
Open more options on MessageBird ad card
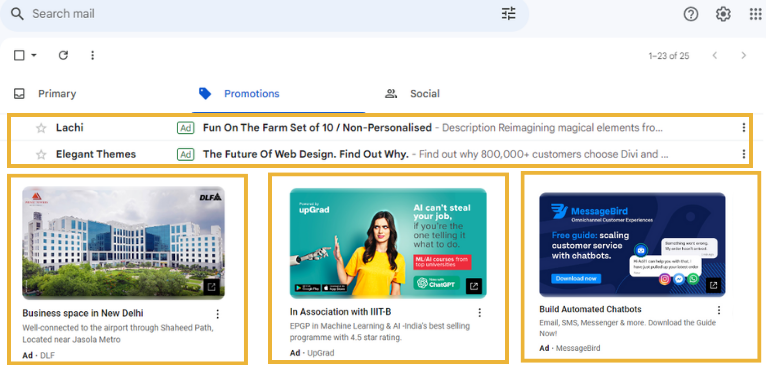pos(719,310)
